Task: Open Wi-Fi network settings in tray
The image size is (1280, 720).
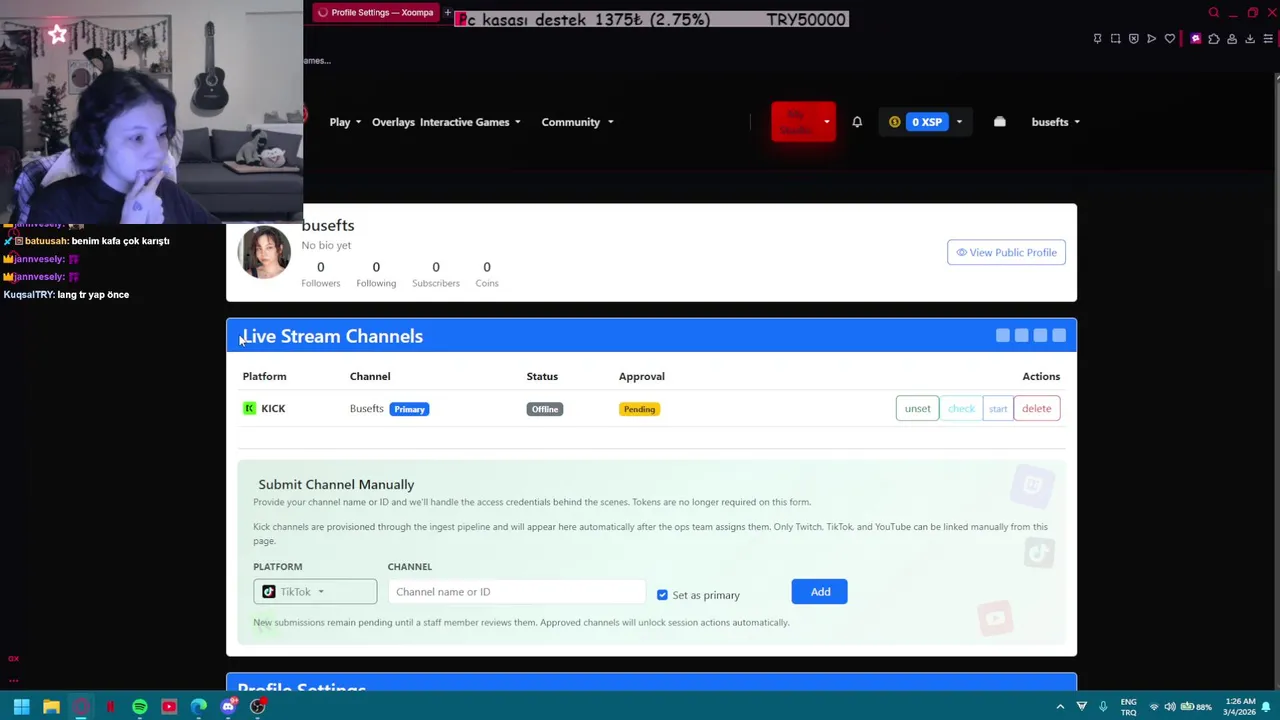Action: click(1154, 707)
